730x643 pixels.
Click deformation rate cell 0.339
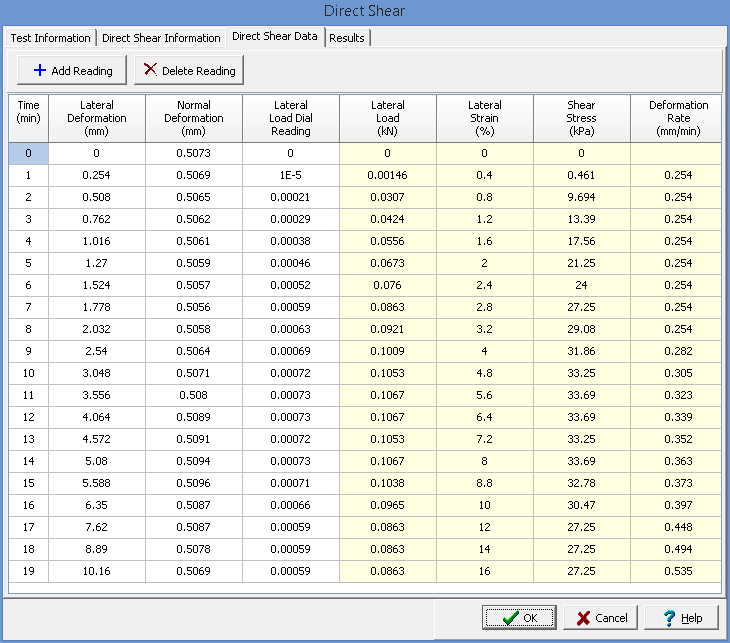pyautogui.click(x=676, y=417)
